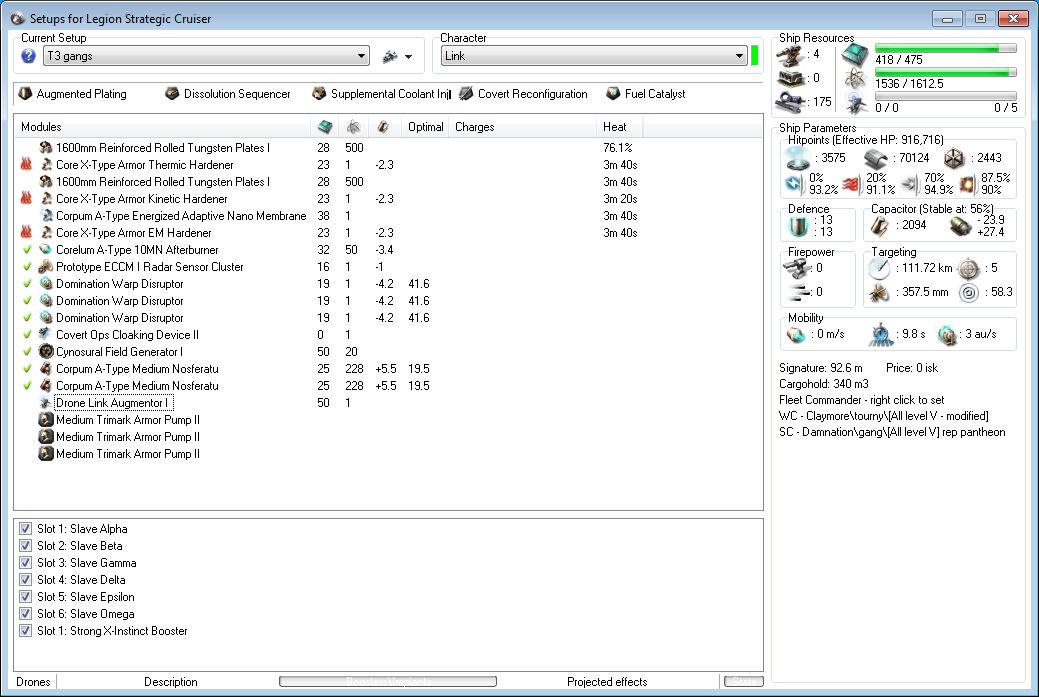This screenshot has width=1039, height=697.
Task: Click the Dissolution Sequencer subsystem icon
Action: pos(172,94)
